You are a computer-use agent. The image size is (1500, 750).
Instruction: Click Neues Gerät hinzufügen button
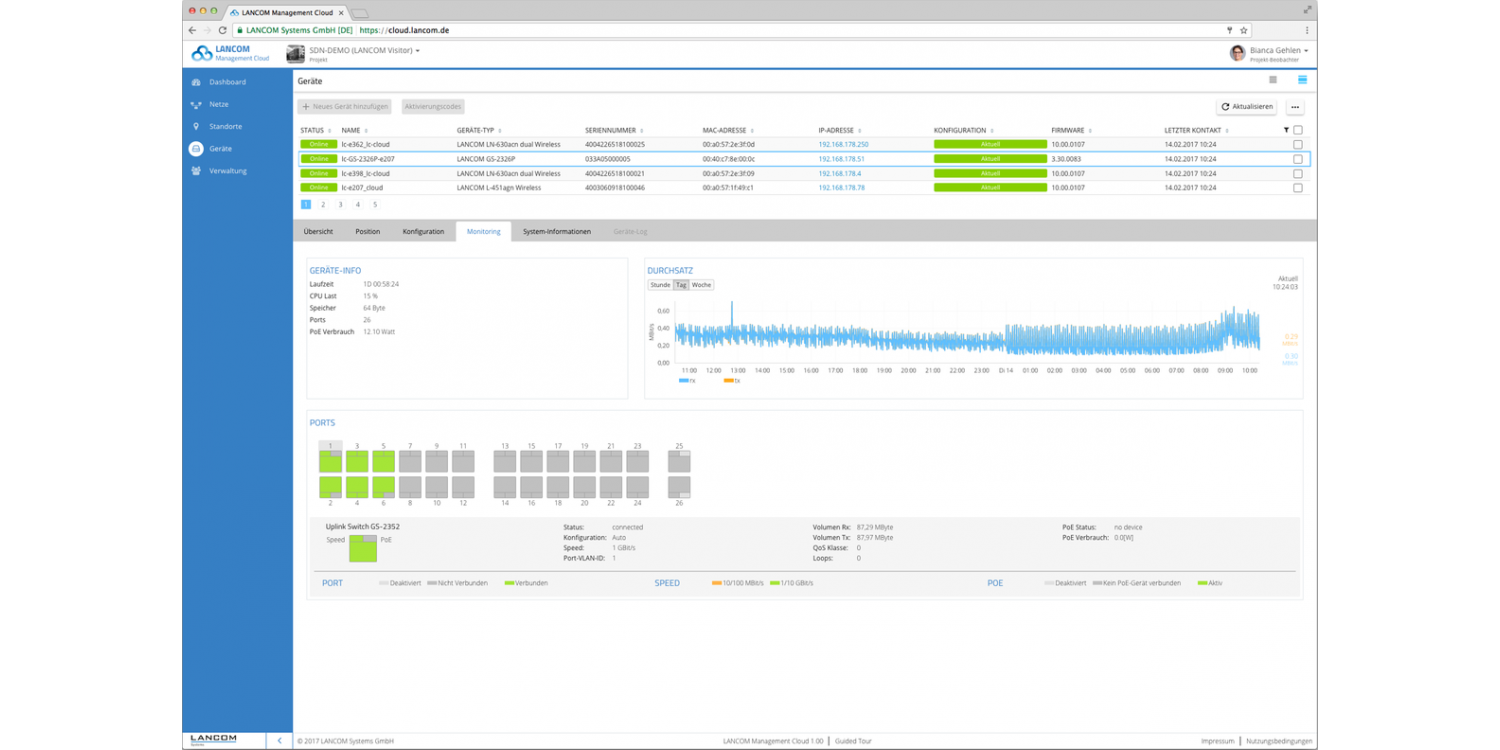(344, 107)
